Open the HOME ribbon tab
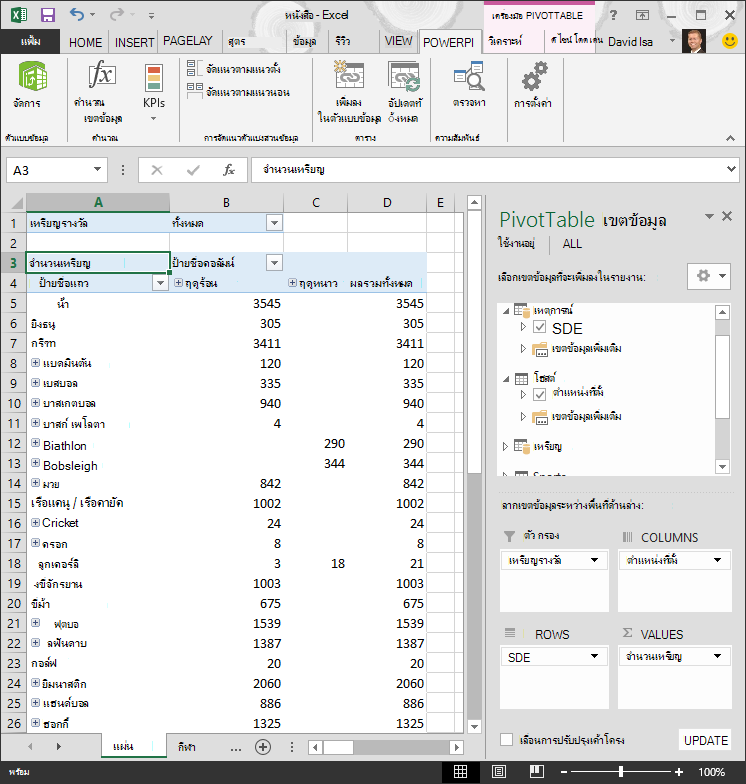This screenshot has width=746, height=784. pyautogui.click(x=86, y=42)
